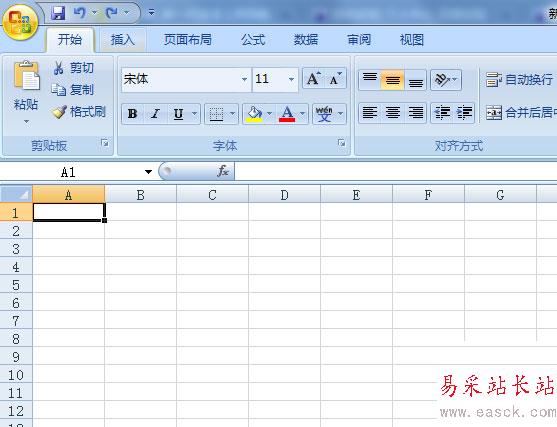Click 合并后居中 merge and center
557x427 pixels.
tap(520, 113)
